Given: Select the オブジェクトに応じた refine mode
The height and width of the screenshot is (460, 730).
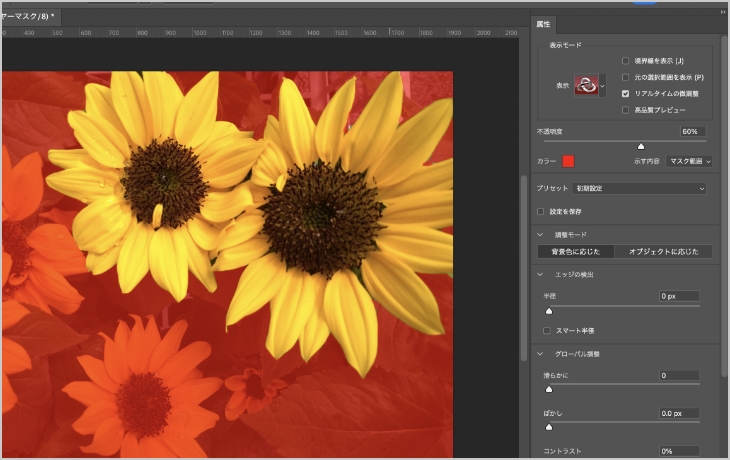Looking at the screenshot, I should click(663, 251).
